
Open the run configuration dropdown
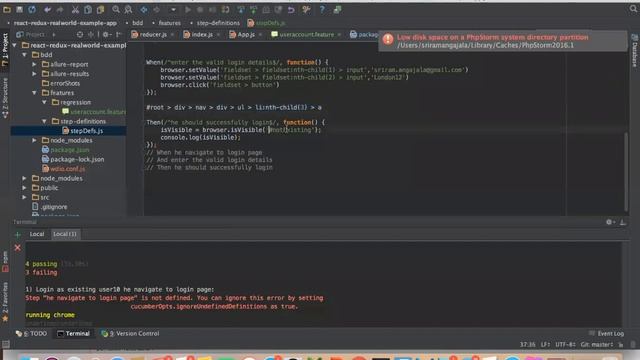tap(173, 9)
